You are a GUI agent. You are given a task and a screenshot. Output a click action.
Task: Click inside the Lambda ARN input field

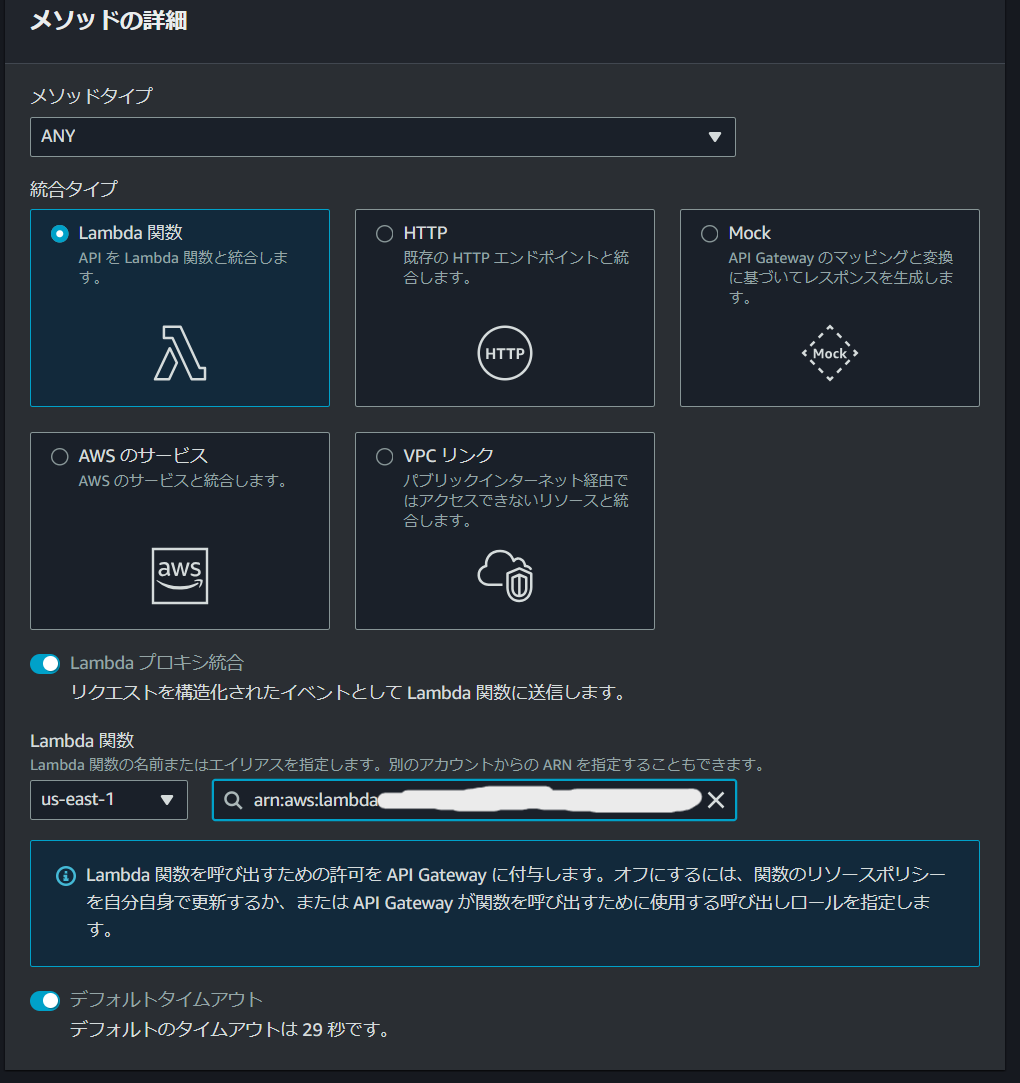click(x=450, y=800)
